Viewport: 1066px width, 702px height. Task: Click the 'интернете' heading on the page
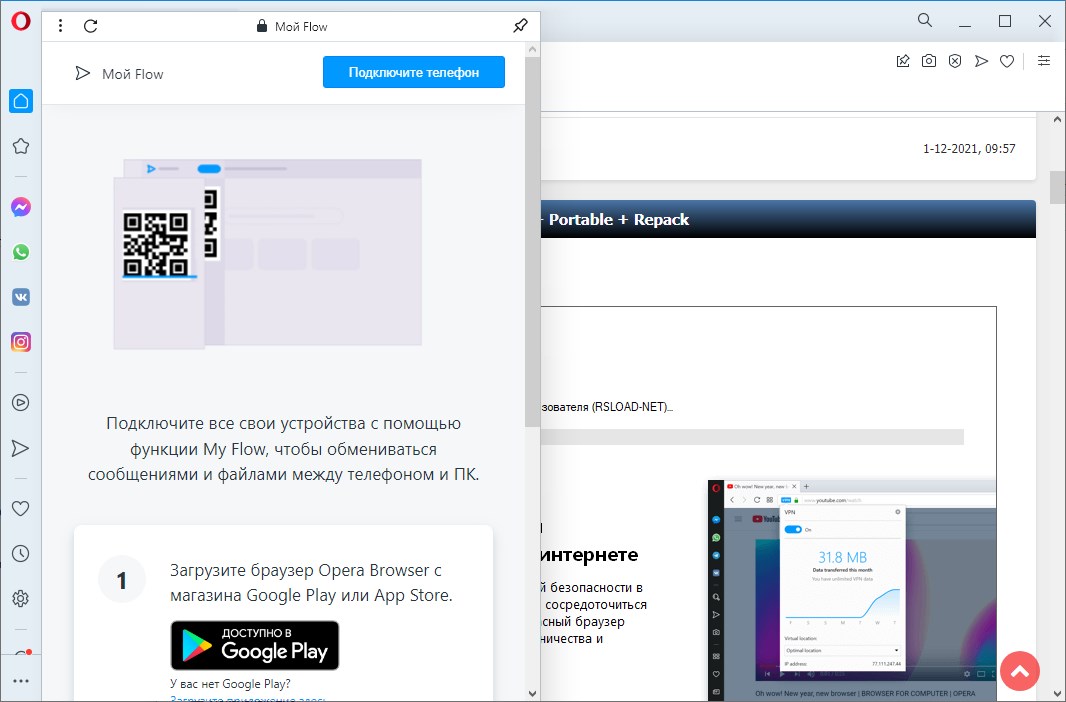[x=589, y=555]
